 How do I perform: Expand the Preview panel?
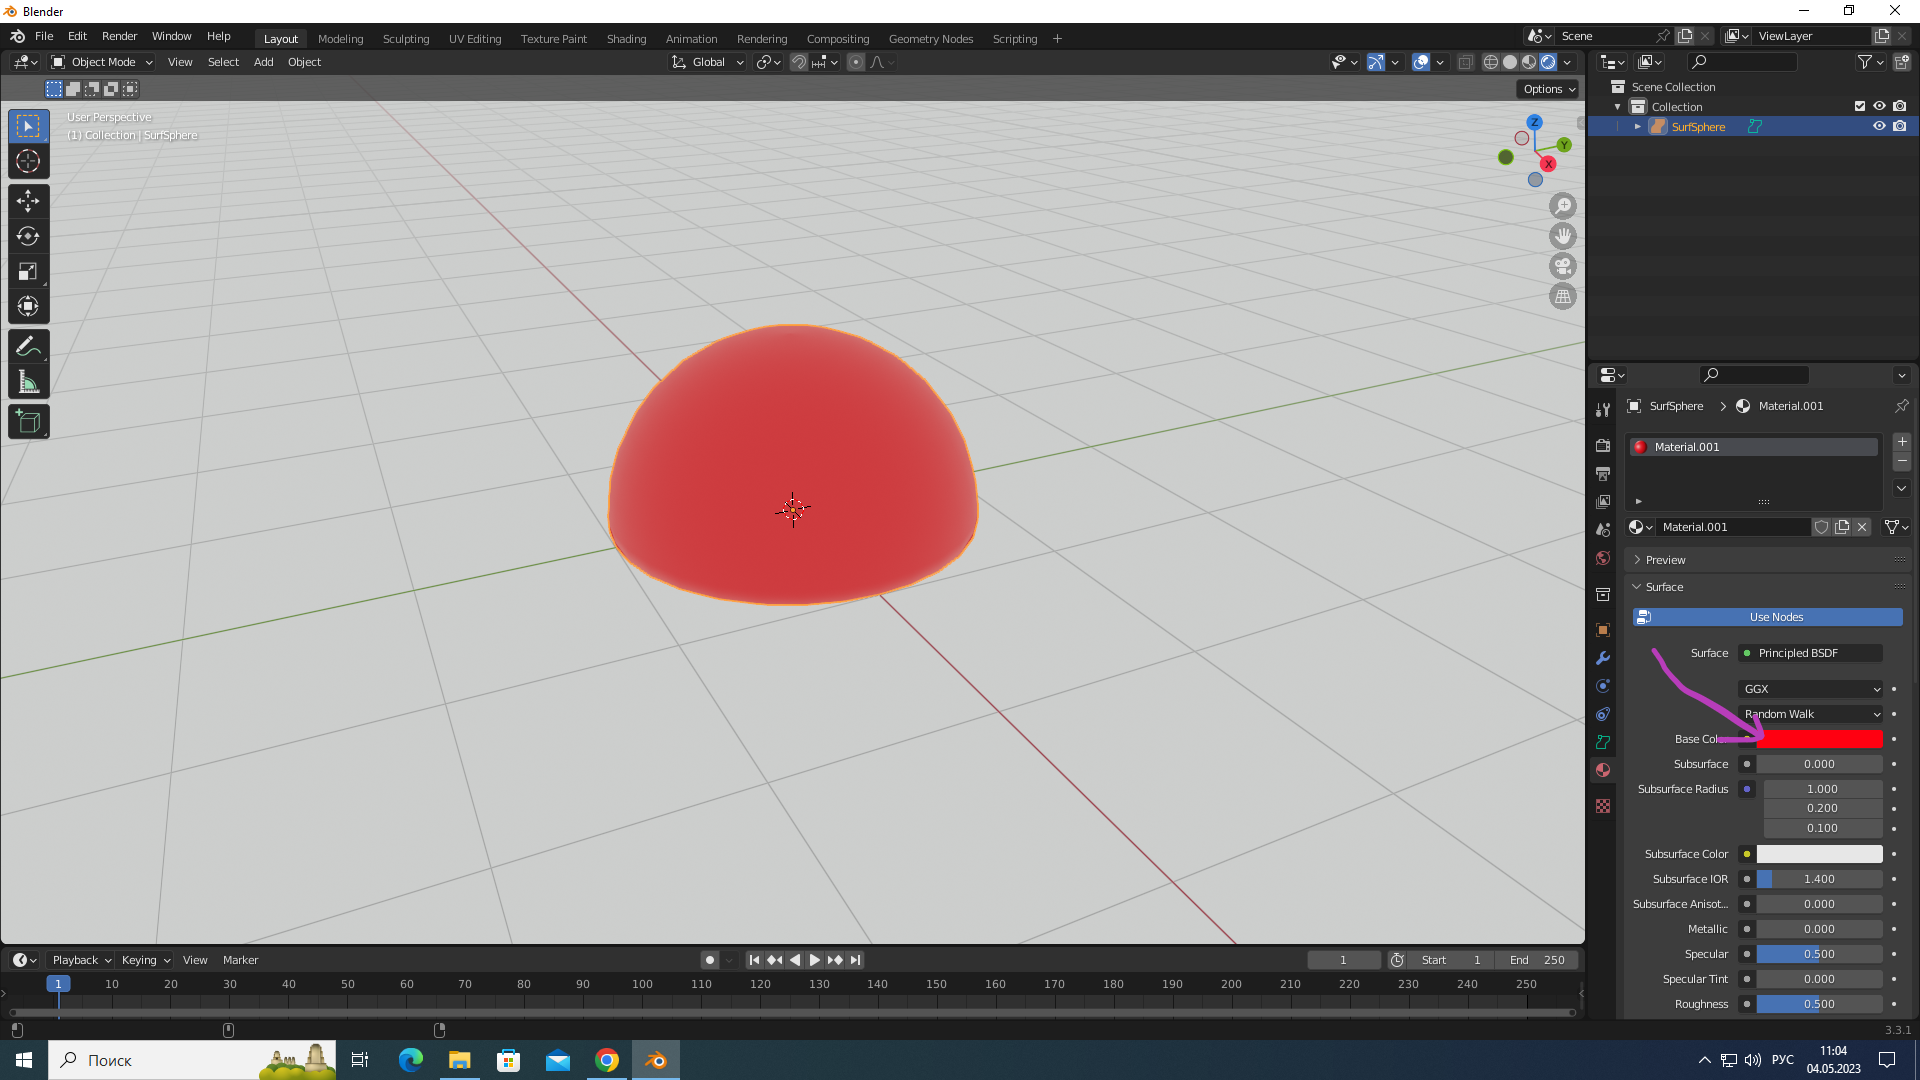[1666, 560]
